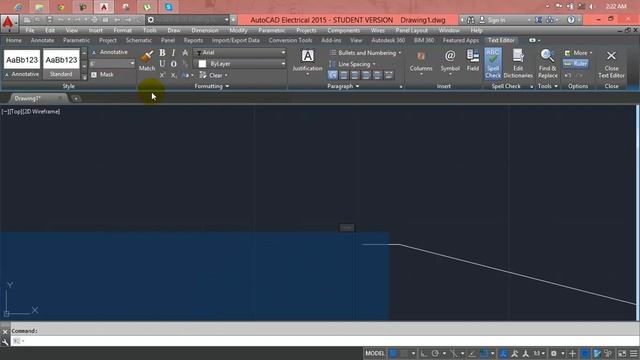
Task: Click the search binoculars icon
Action: coord(471,20)
